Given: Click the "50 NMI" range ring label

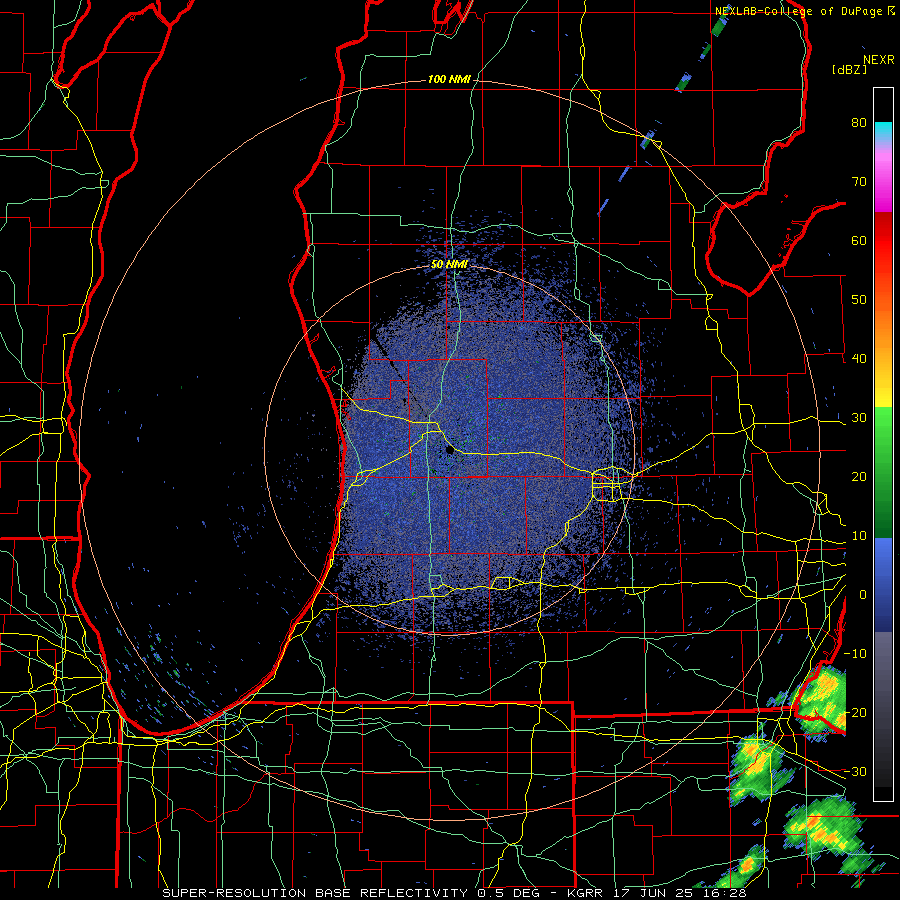Looking at the screenshot, I should [449, 265].
